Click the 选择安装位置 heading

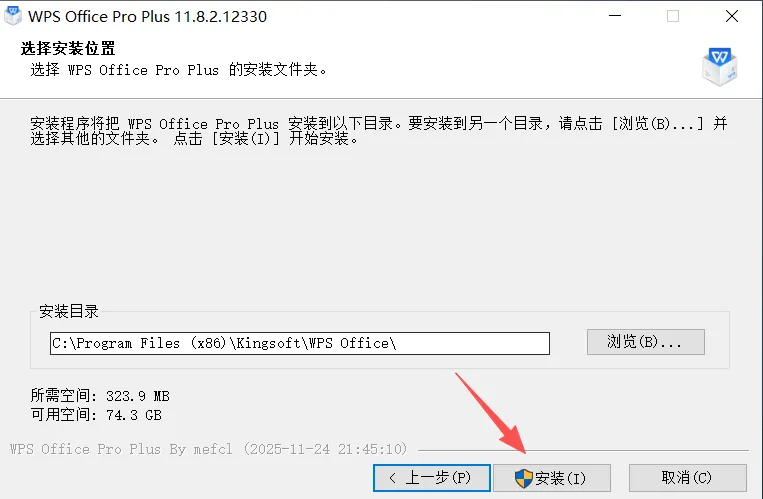[68, 48]
